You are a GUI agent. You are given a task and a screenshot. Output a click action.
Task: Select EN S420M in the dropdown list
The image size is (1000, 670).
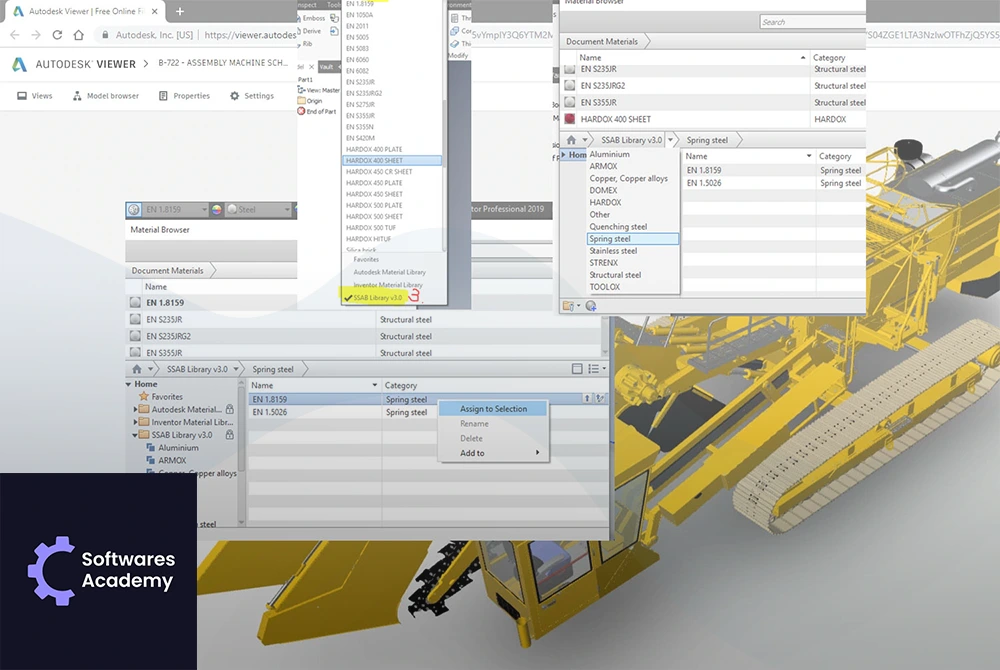click(360, 138)
